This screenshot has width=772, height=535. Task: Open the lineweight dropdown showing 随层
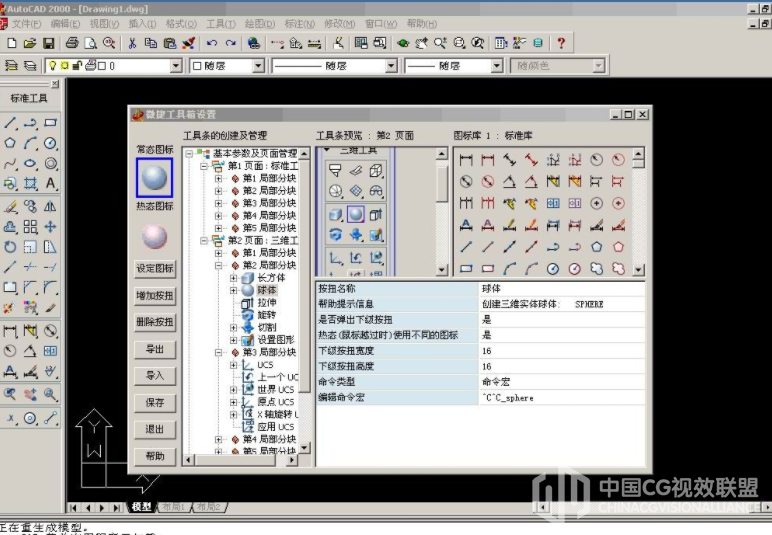coord(497,65)
